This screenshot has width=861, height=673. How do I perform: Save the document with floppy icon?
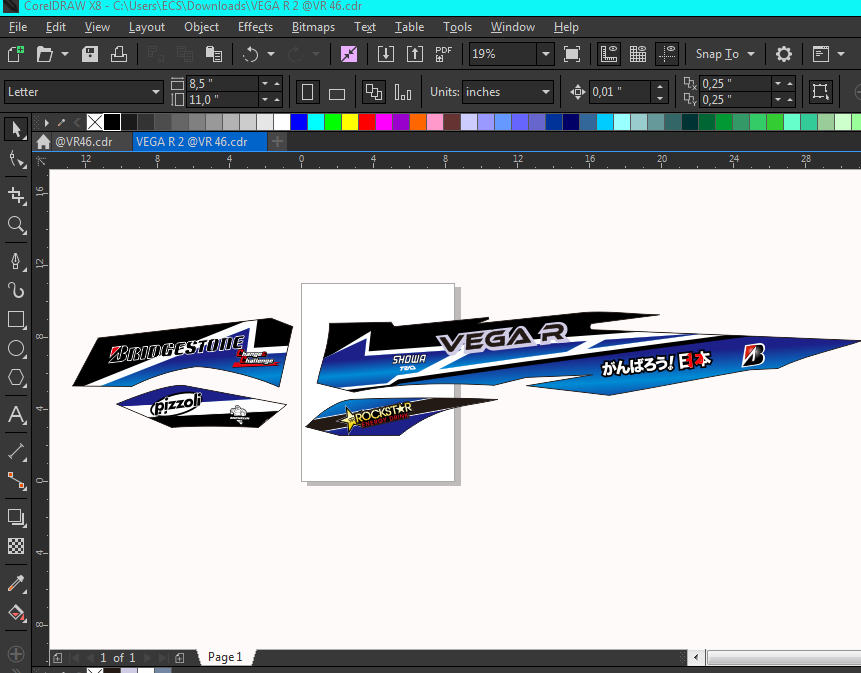(90, 54)
